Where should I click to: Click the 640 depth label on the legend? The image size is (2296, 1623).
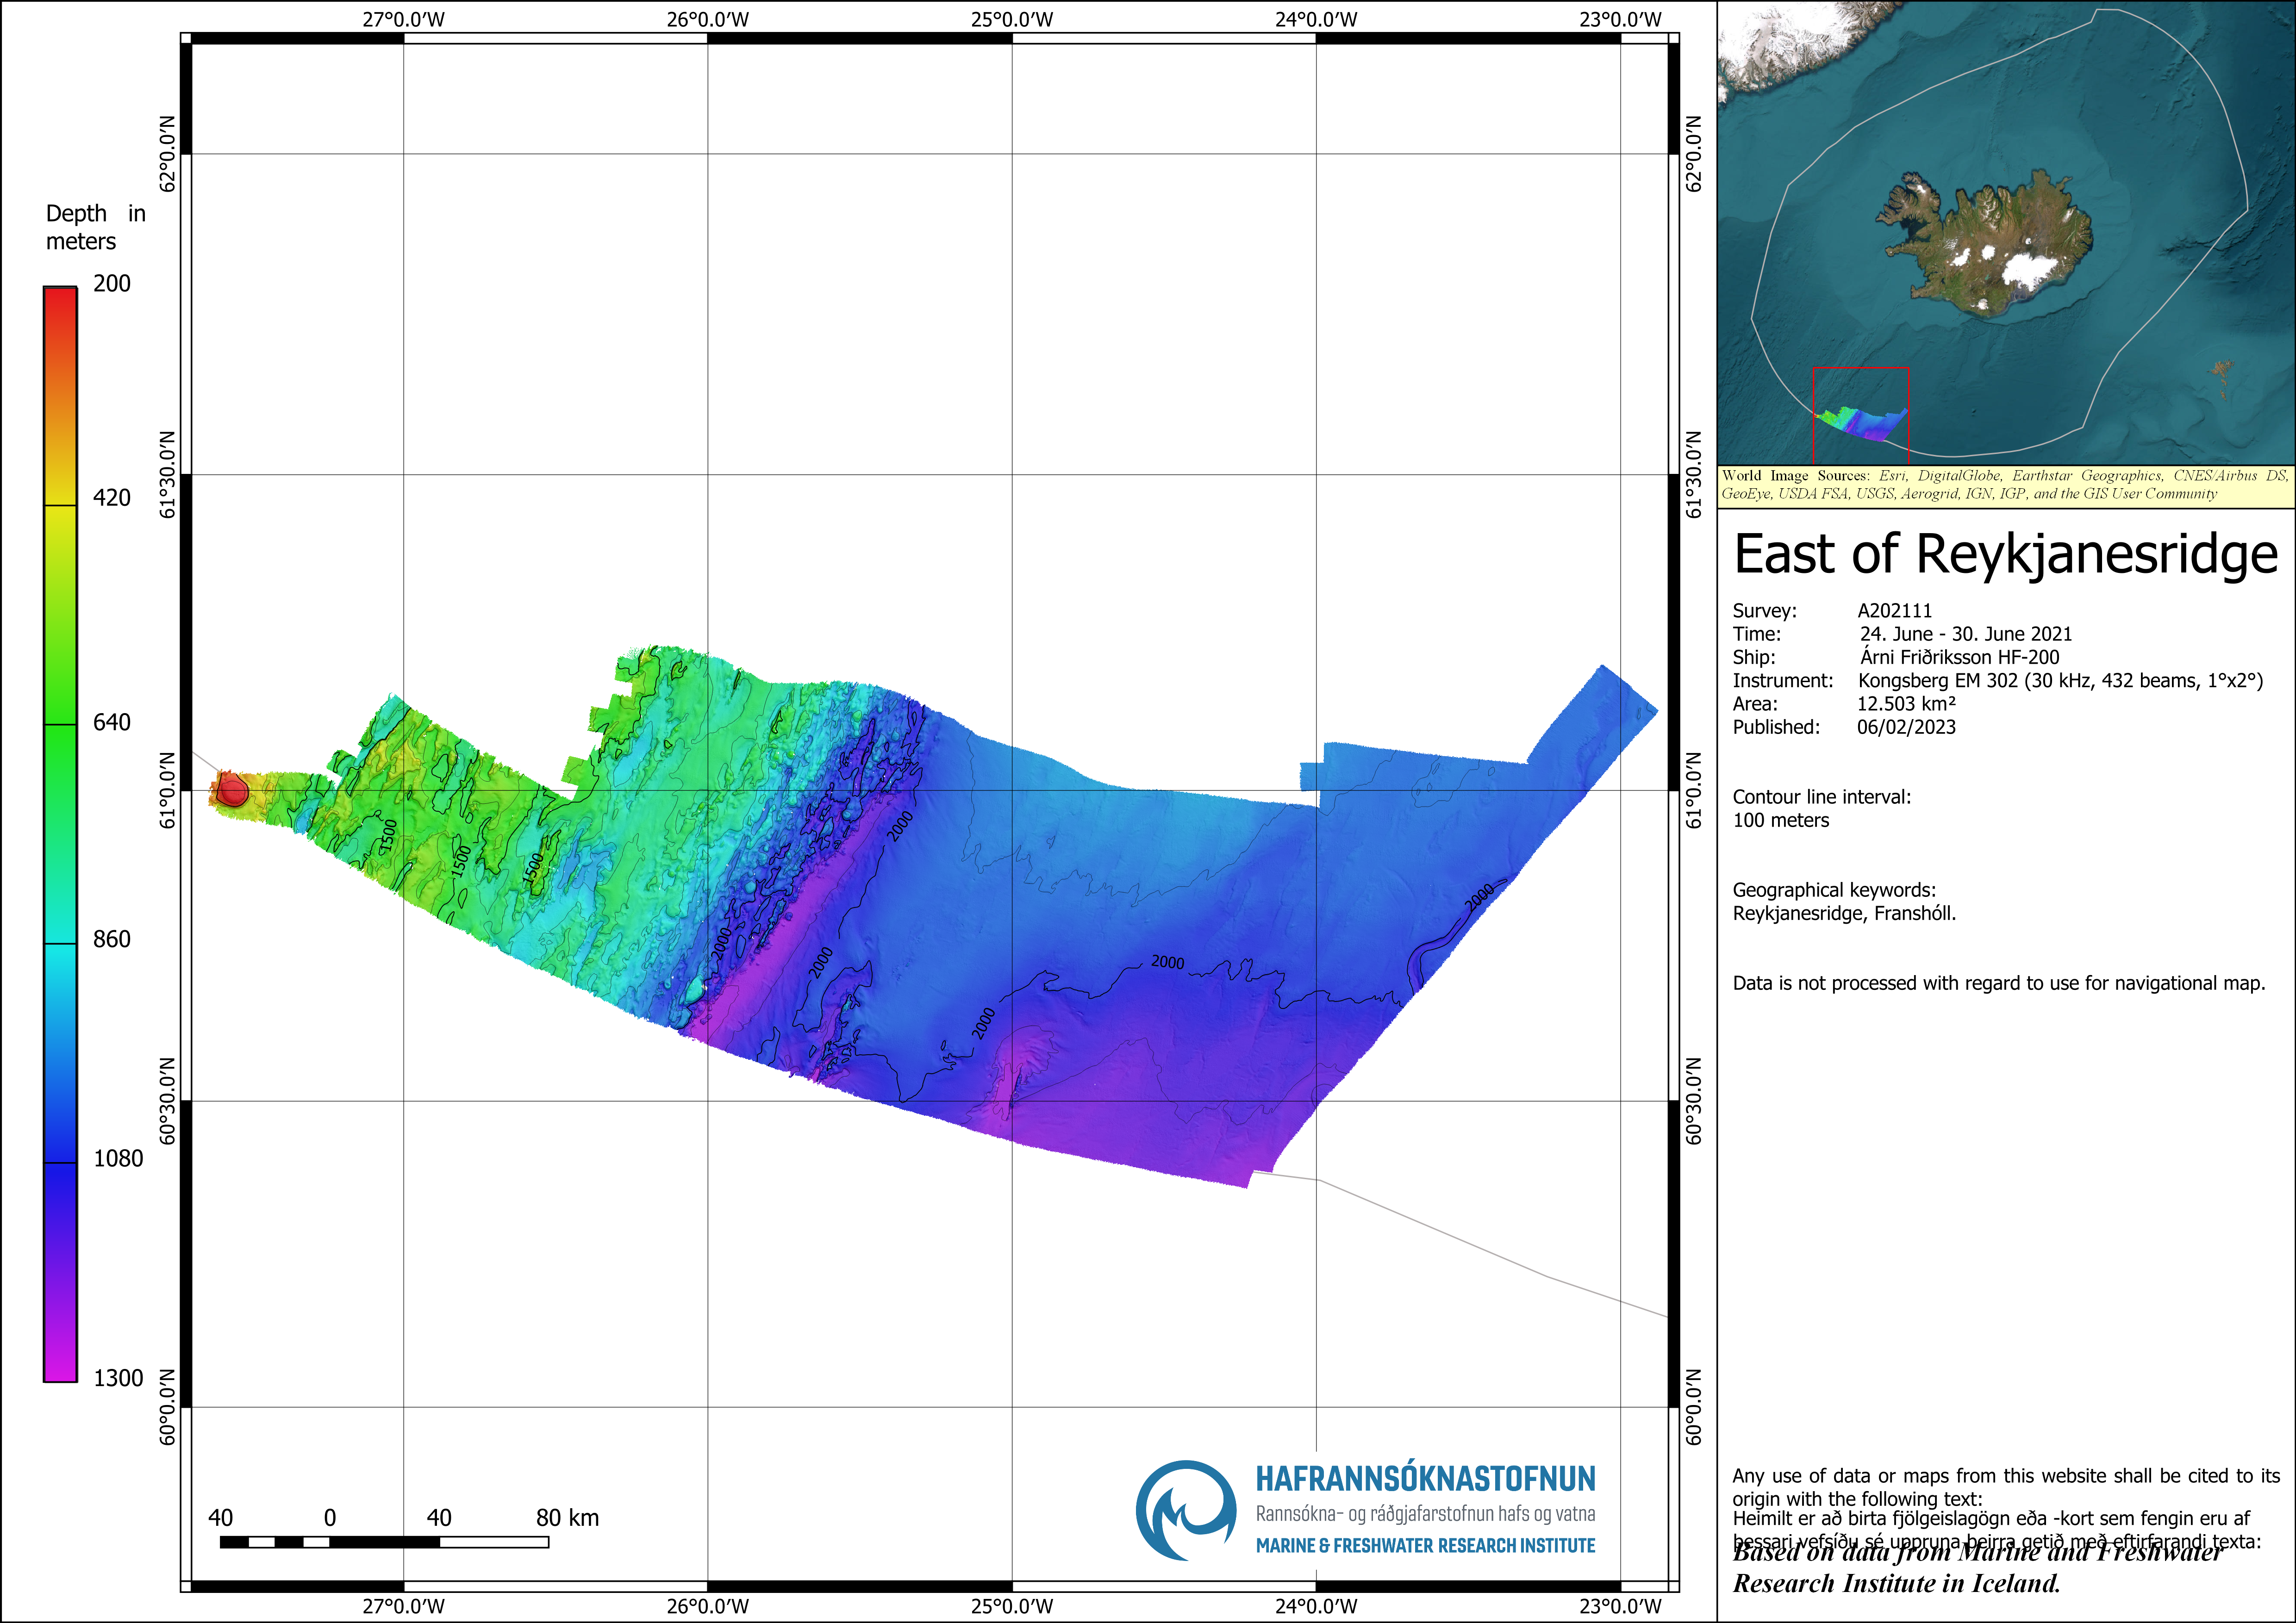pos(111,722)
